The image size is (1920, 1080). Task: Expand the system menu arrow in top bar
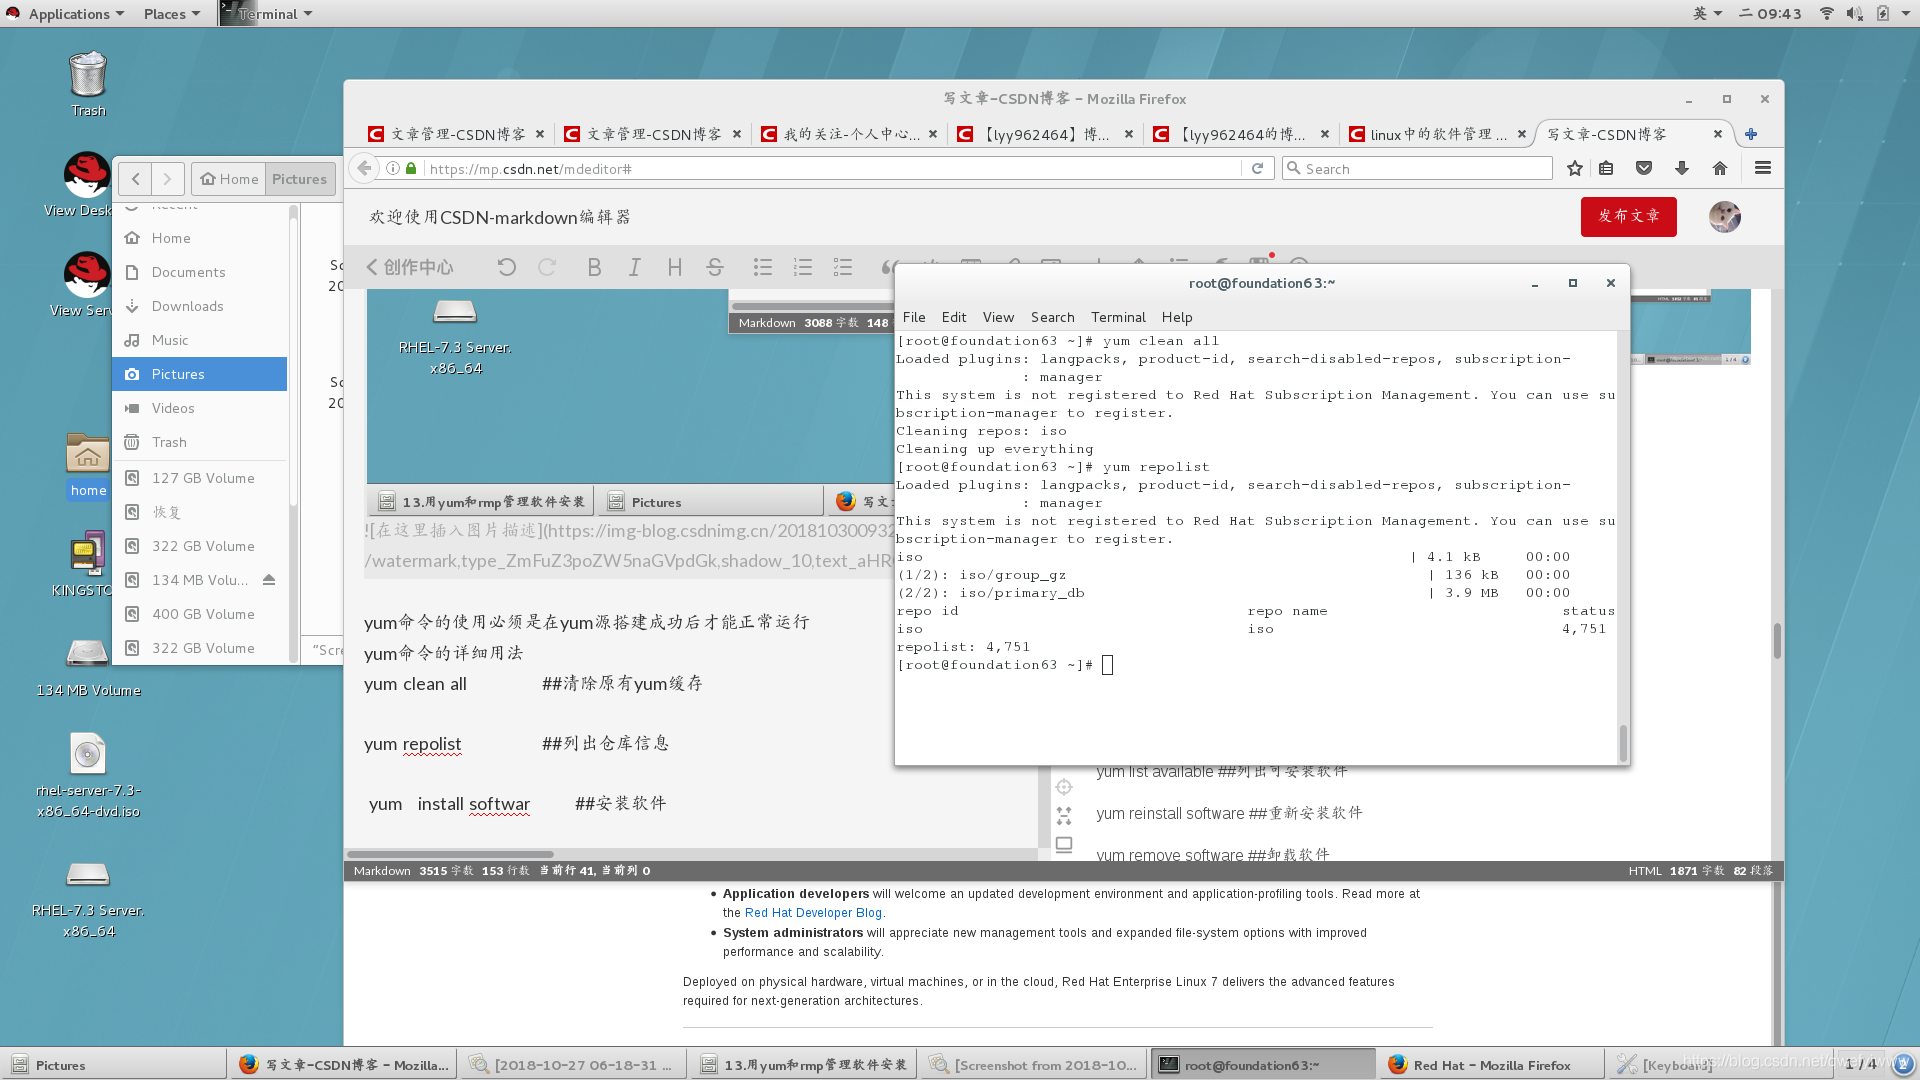click(x=1906, y=13)
